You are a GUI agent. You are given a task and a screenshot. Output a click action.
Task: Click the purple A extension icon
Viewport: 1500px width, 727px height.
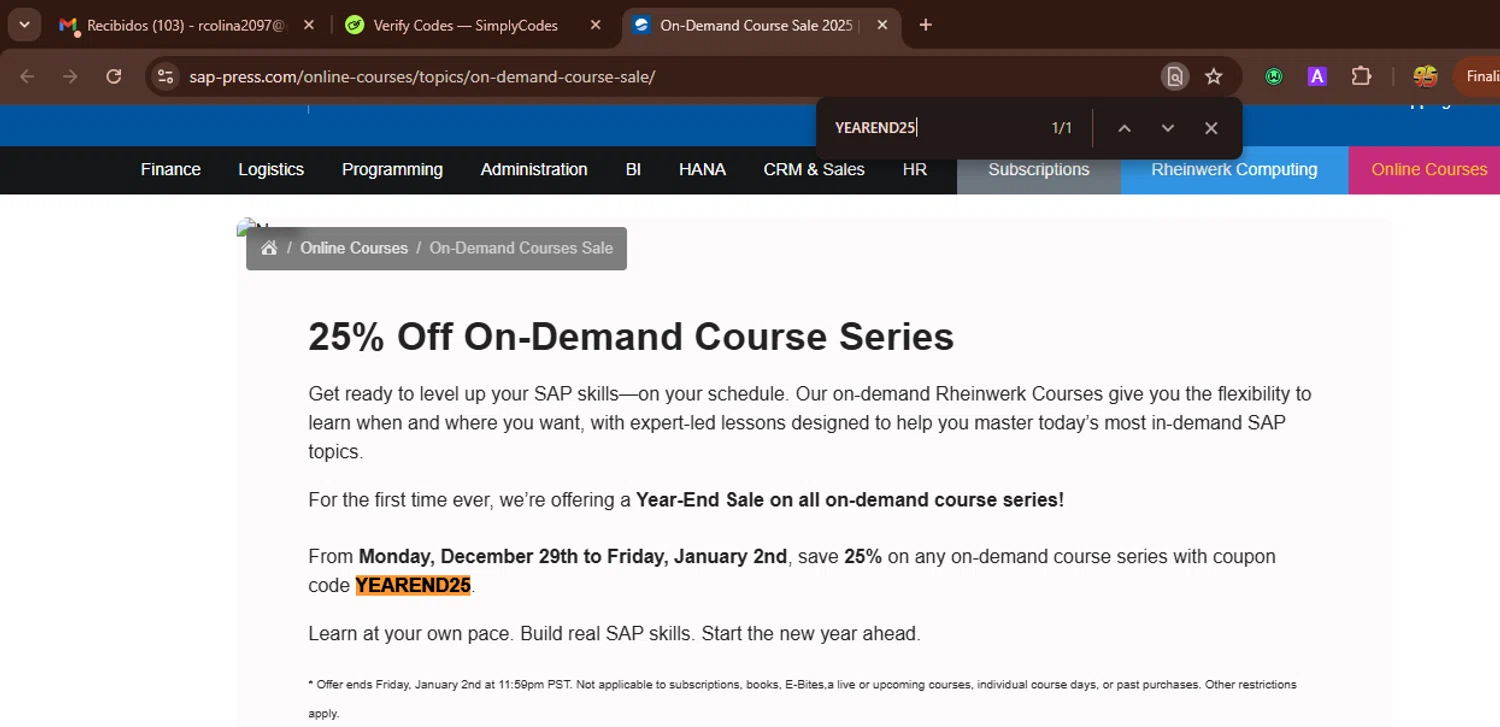(x=1317, y=77)
